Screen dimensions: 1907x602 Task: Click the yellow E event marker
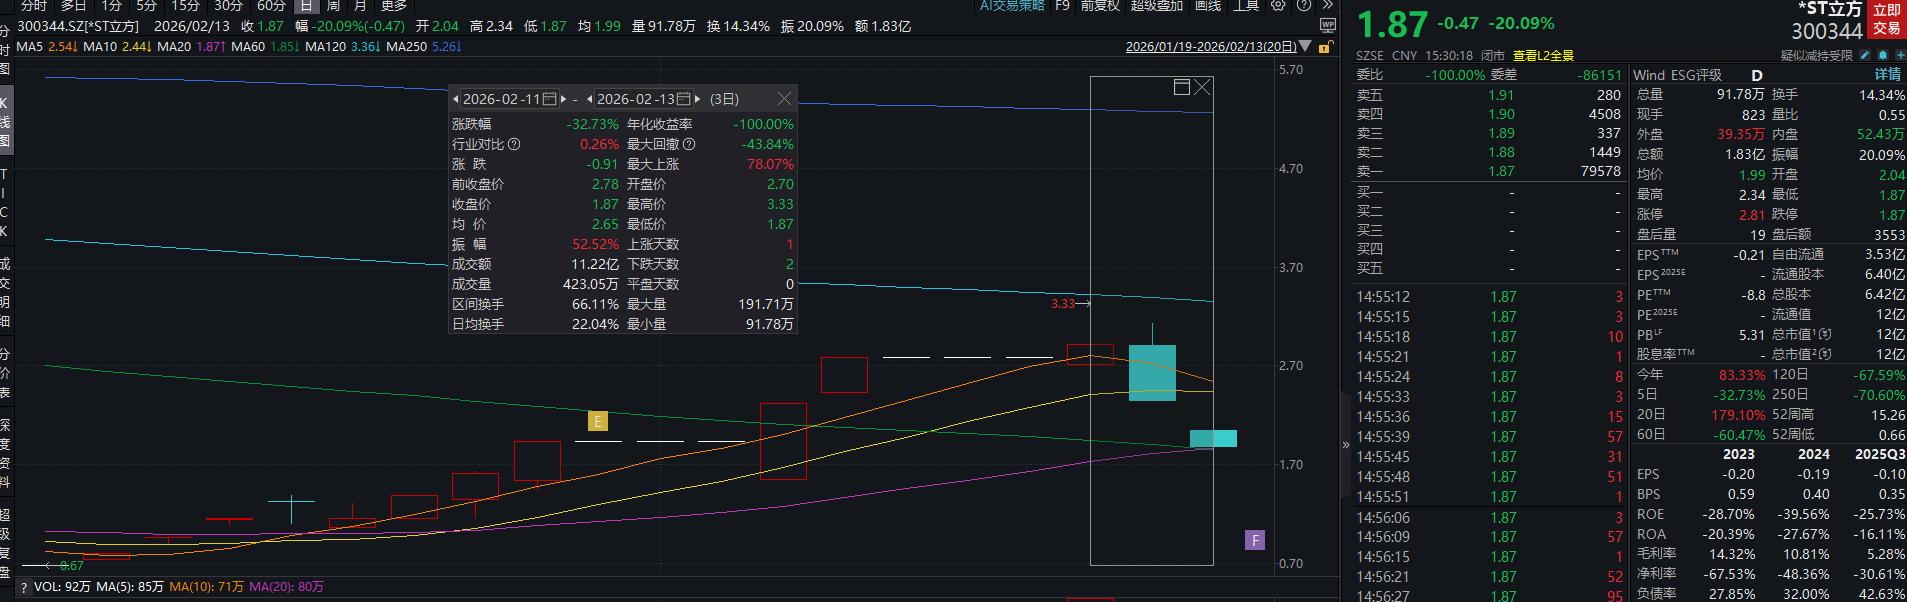[x=598, y=421]
